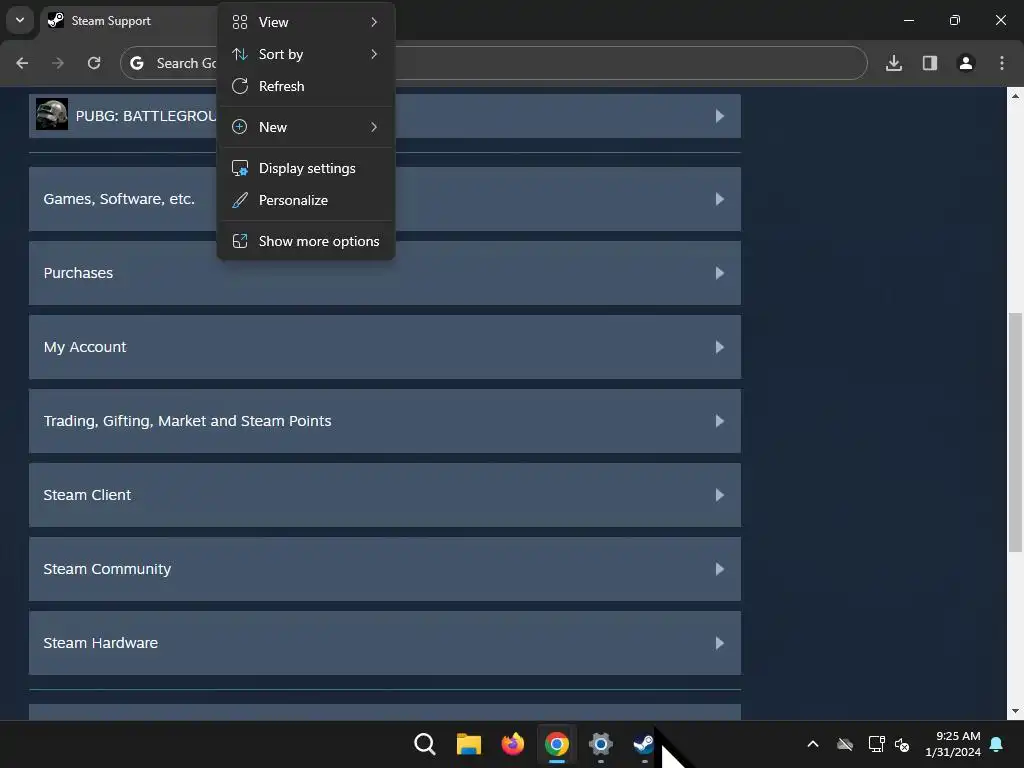Viewport: 1024px width, 768px height.
Task: Click the scrollbar up arrow
Action: click(x=1015, y=96)
